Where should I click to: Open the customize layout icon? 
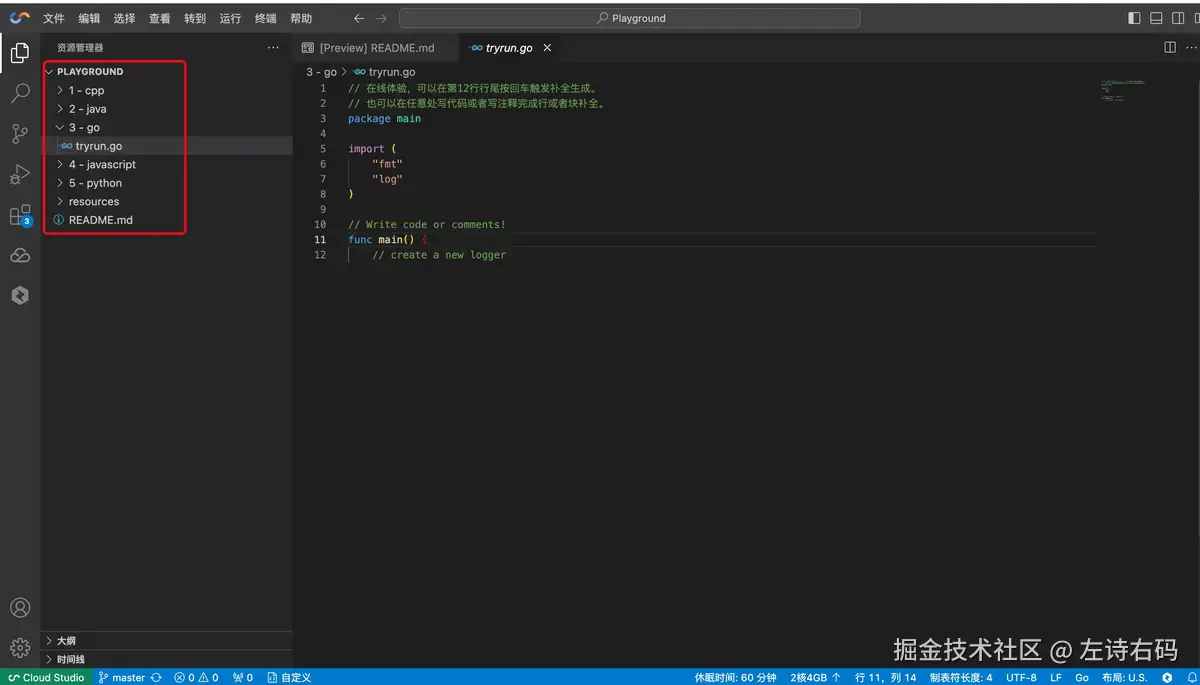click(1196, 18)
